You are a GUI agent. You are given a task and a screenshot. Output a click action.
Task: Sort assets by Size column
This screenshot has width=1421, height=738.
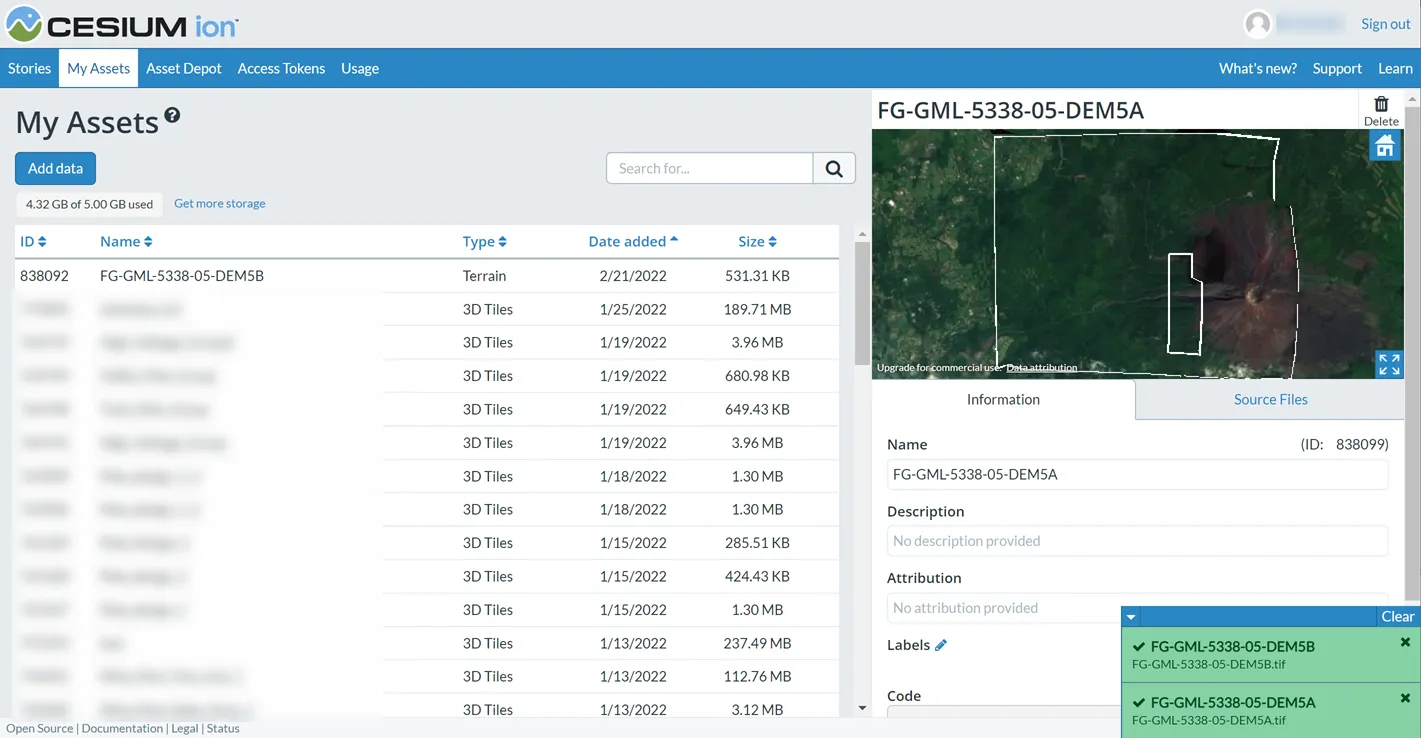[x=757, y=242]
